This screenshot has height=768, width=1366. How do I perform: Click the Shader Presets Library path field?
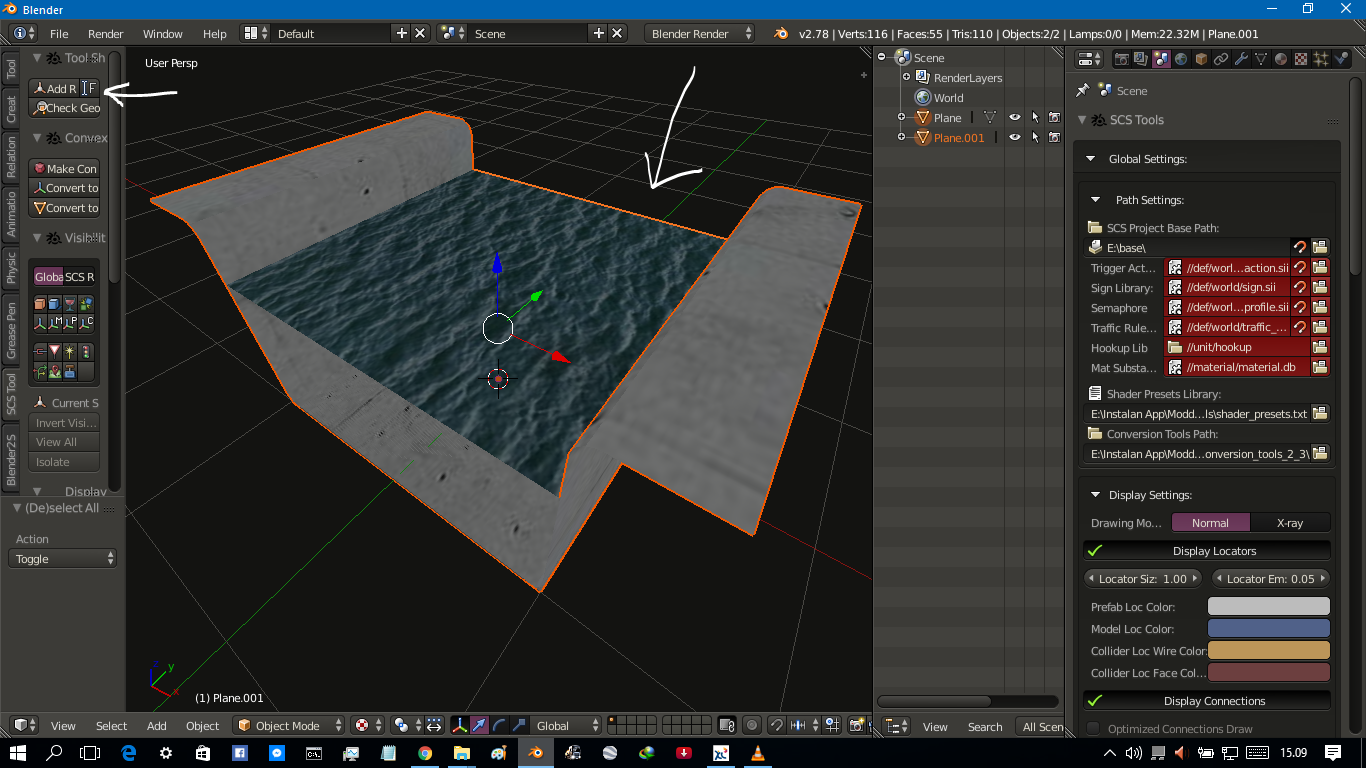pyautogui.click(x=1195, y=413)
